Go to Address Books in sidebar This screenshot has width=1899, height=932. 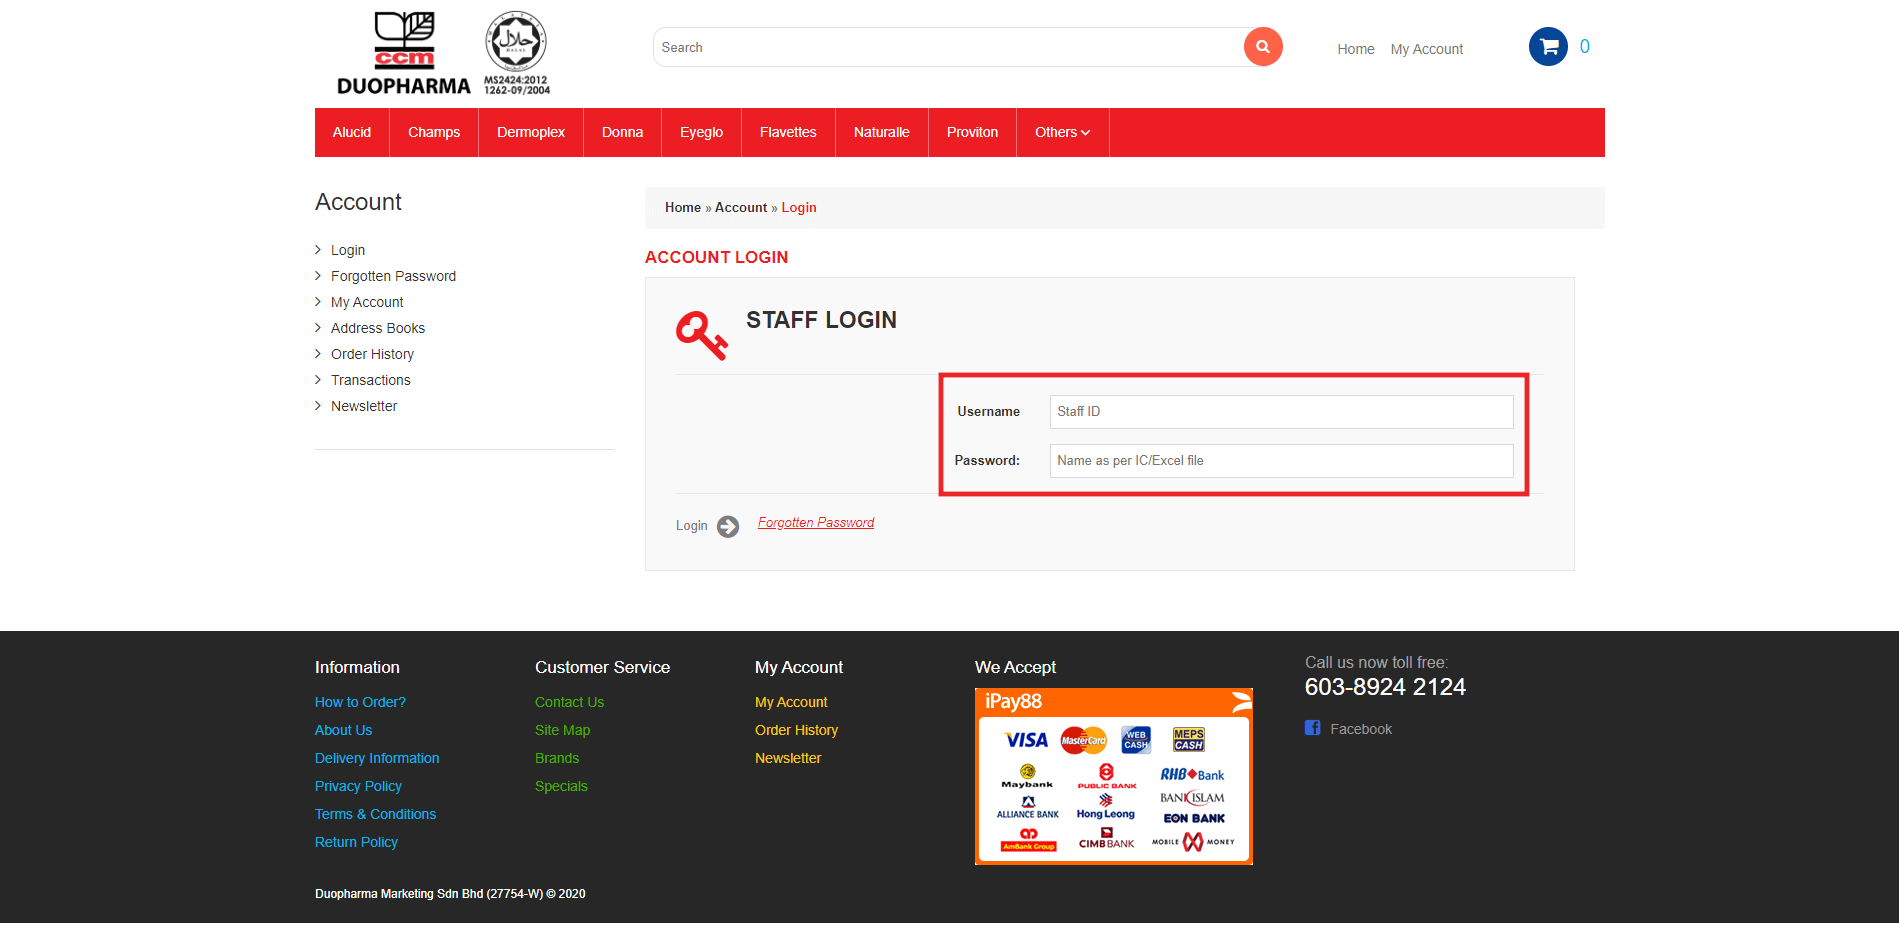click(377, 328)
